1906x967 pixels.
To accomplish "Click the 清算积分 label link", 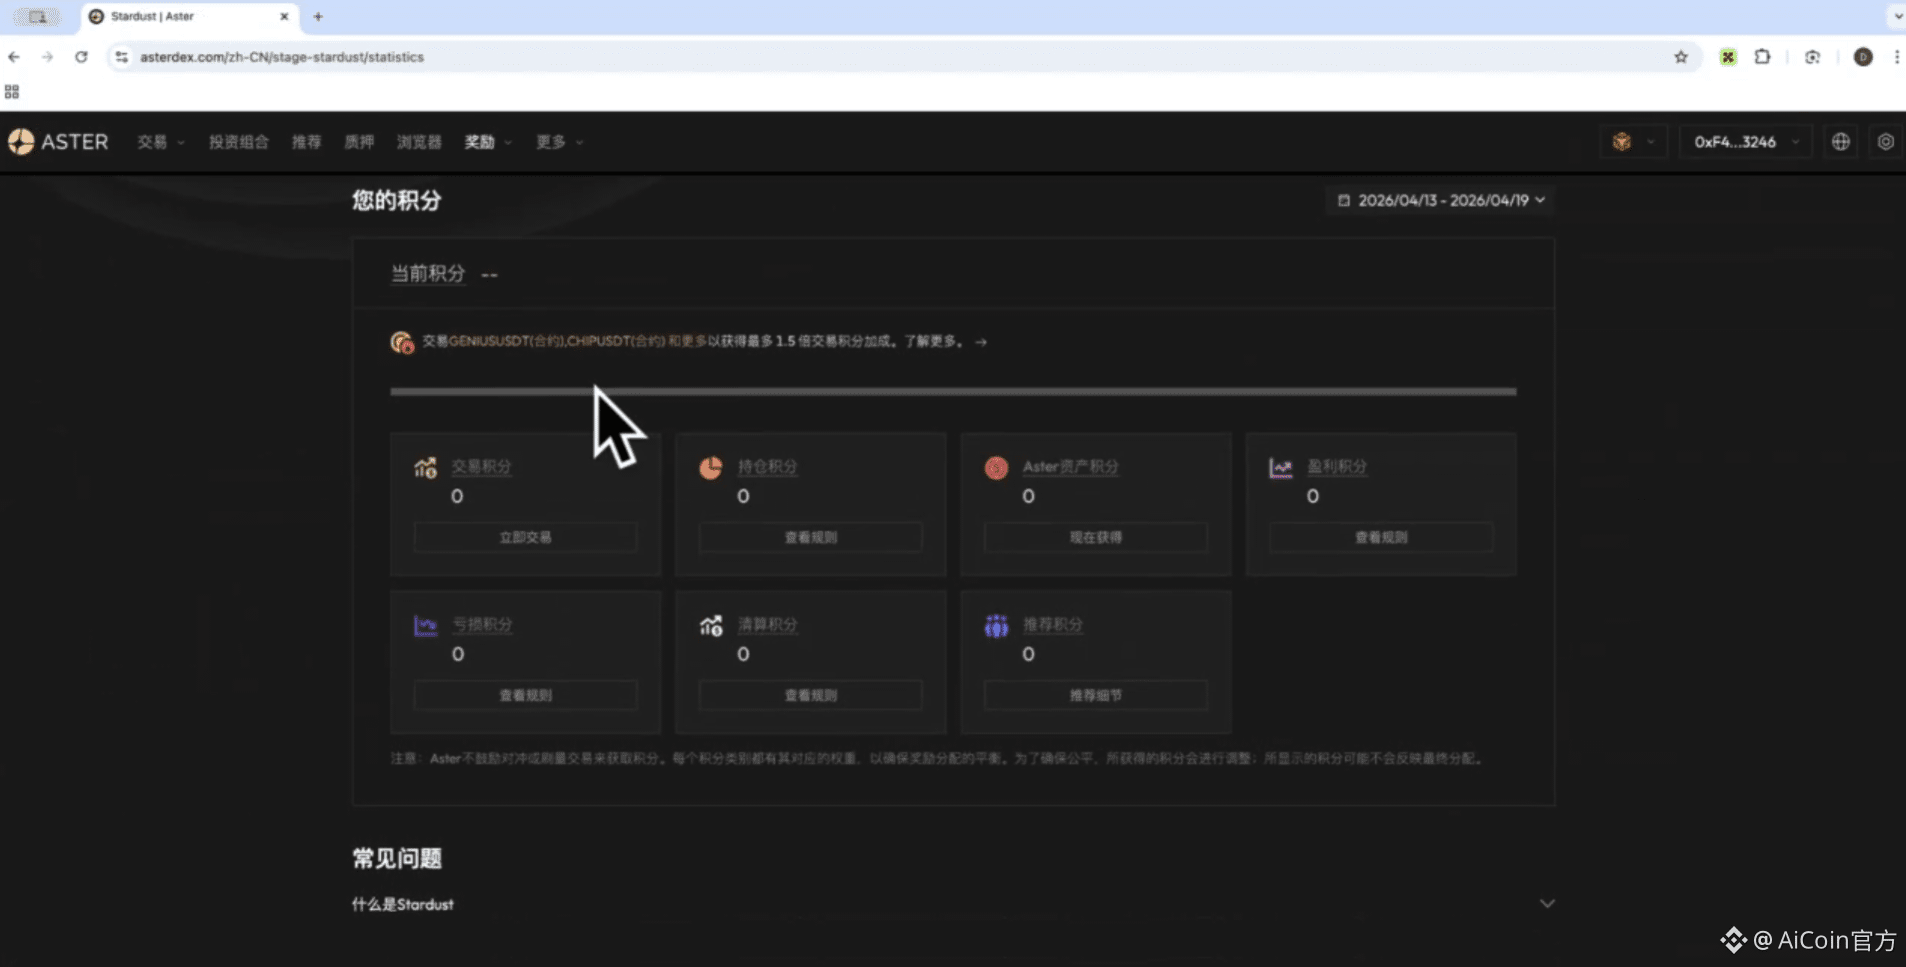I will [767, 625].
